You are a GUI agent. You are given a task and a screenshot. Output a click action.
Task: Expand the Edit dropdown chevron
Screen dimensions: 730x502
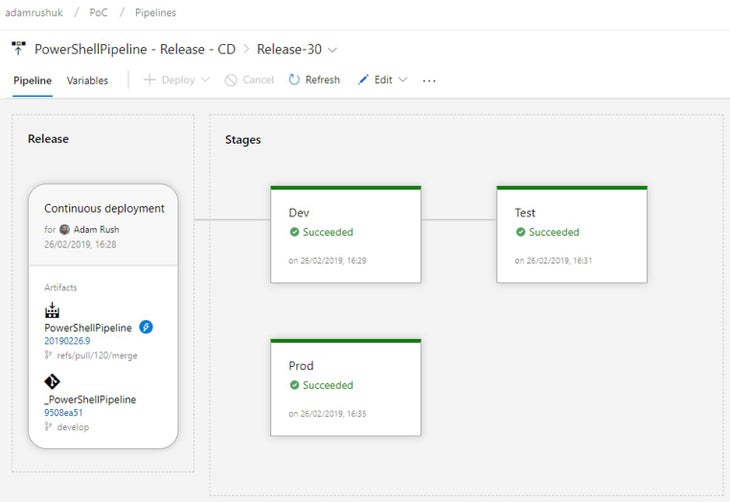(403, 80)
